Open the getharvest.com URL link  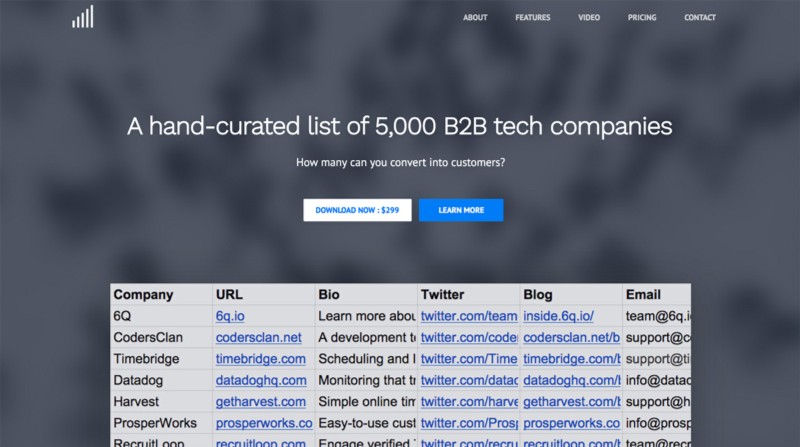260,402
